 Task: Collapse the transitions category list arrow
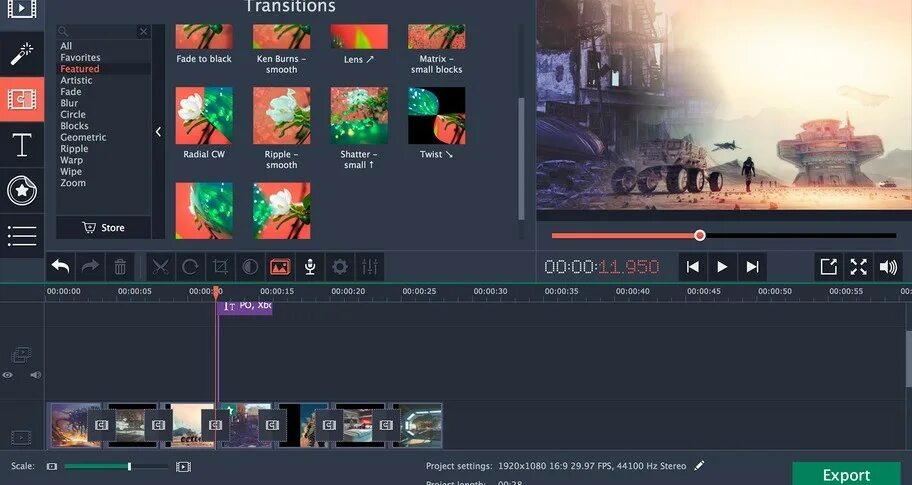tap(158, 132)
